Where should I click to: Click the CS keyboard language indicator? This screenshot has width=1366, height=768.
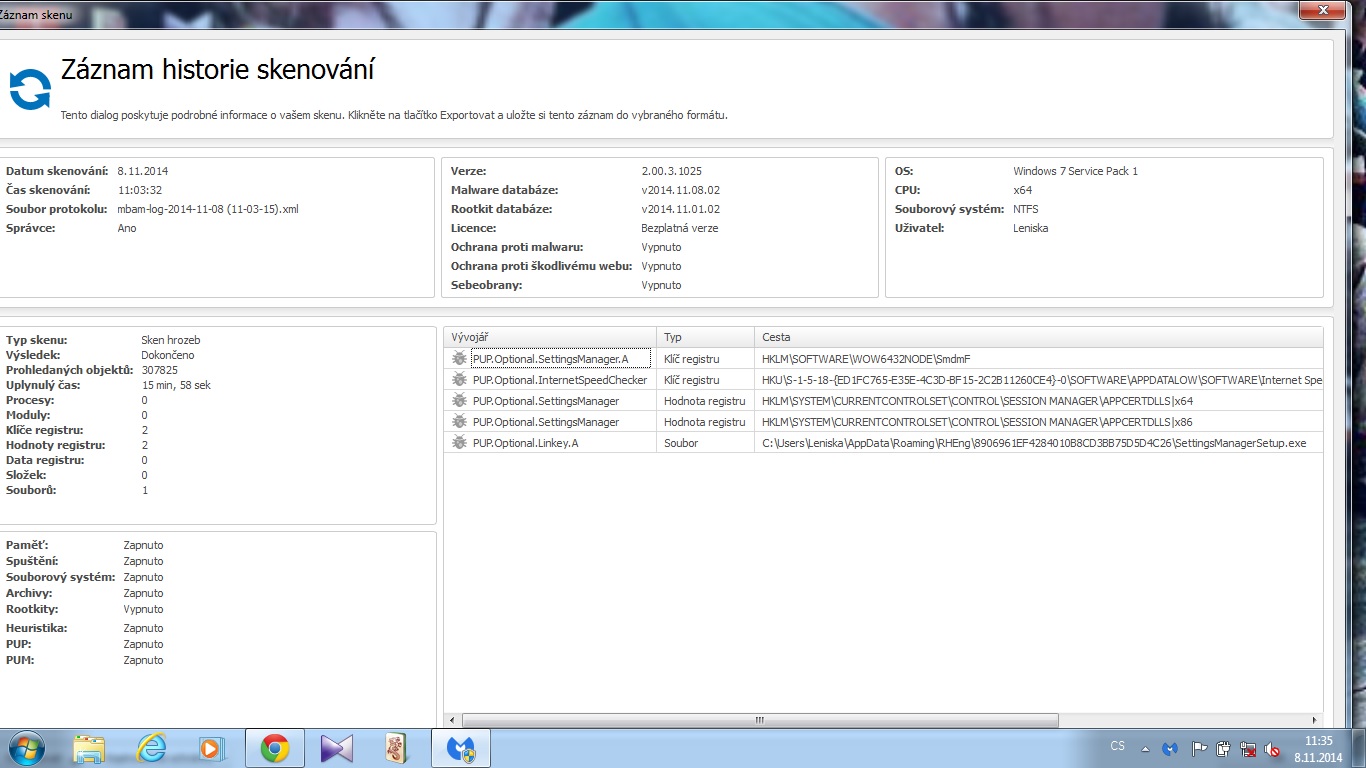click(x=1117, y=747)
